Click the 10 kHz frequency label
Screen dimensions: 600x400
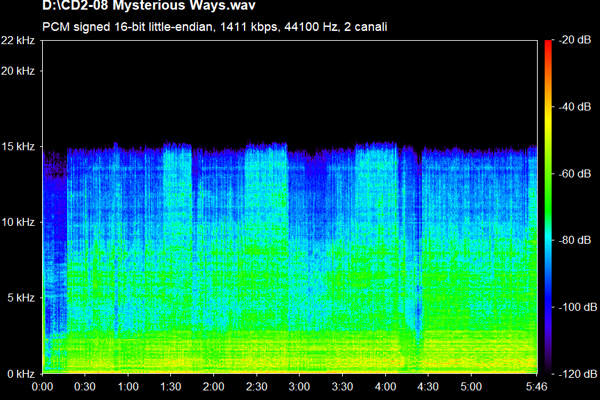click(18, 222)
